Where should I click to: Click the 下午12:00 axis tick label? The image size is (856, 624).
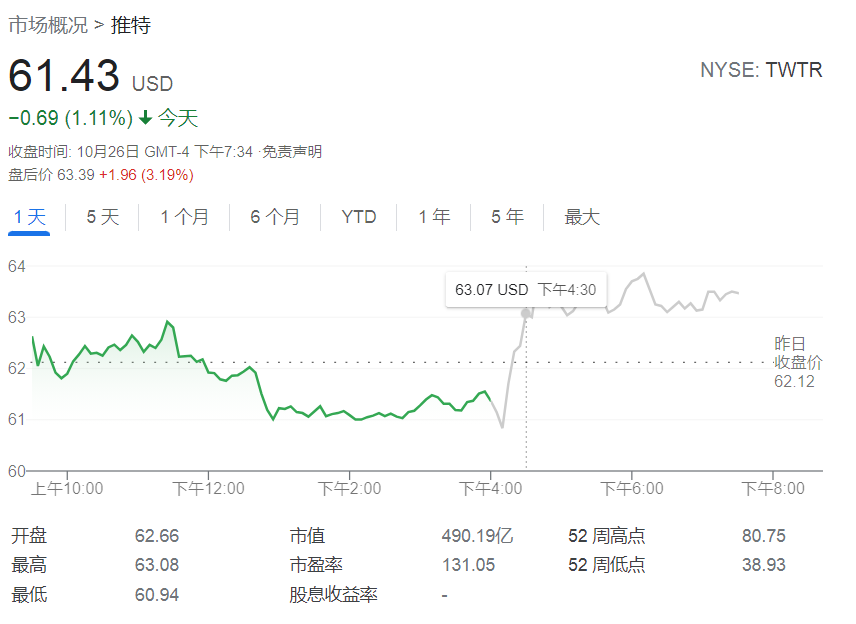(x=209, y=488)
